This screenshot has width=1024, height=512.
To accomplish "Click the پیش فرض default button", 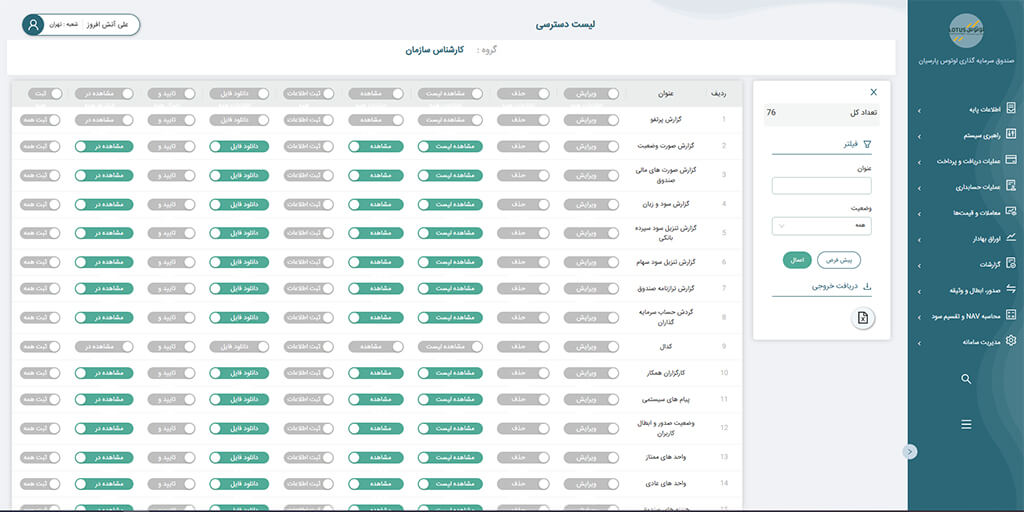I will tap(839, 259).
